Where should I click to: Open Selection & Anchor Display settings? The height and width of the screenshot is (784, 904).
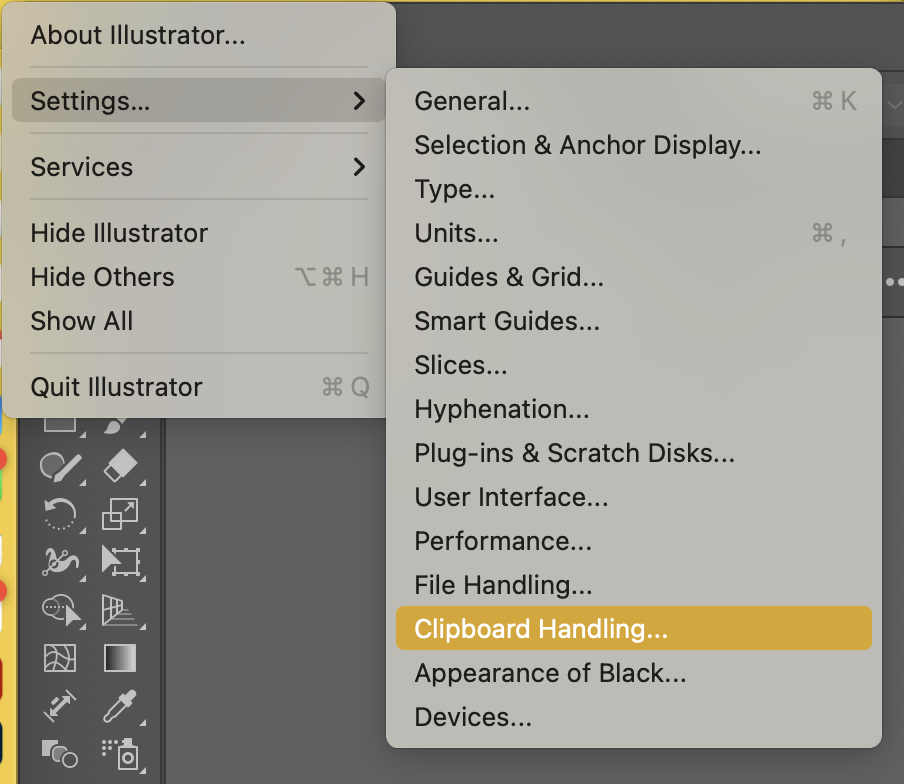[x=634, y=145]
